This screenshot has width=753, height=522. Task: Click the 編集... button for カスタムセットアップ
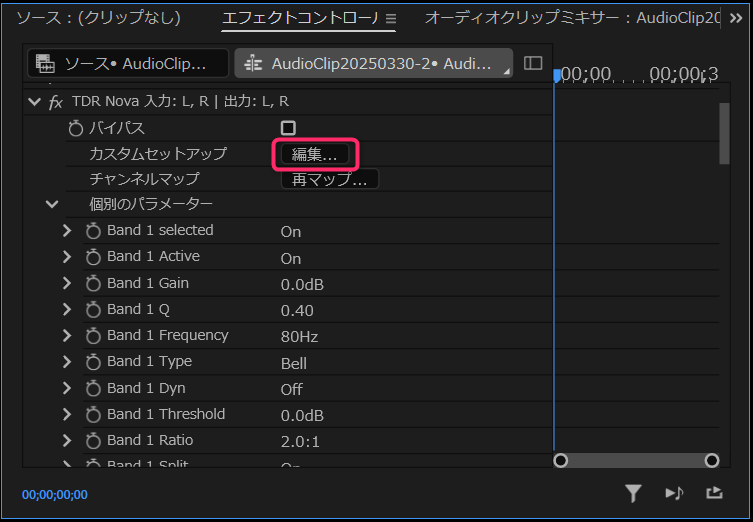click(315, 154)
